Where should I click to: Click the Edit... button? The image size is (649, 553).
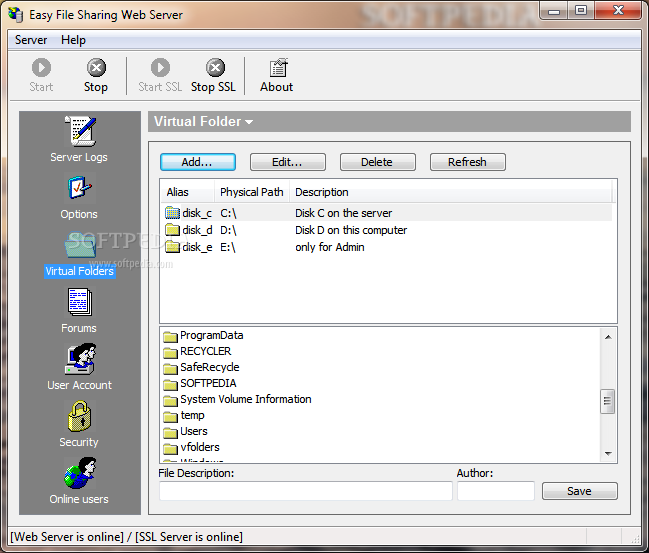pos(288,162)
